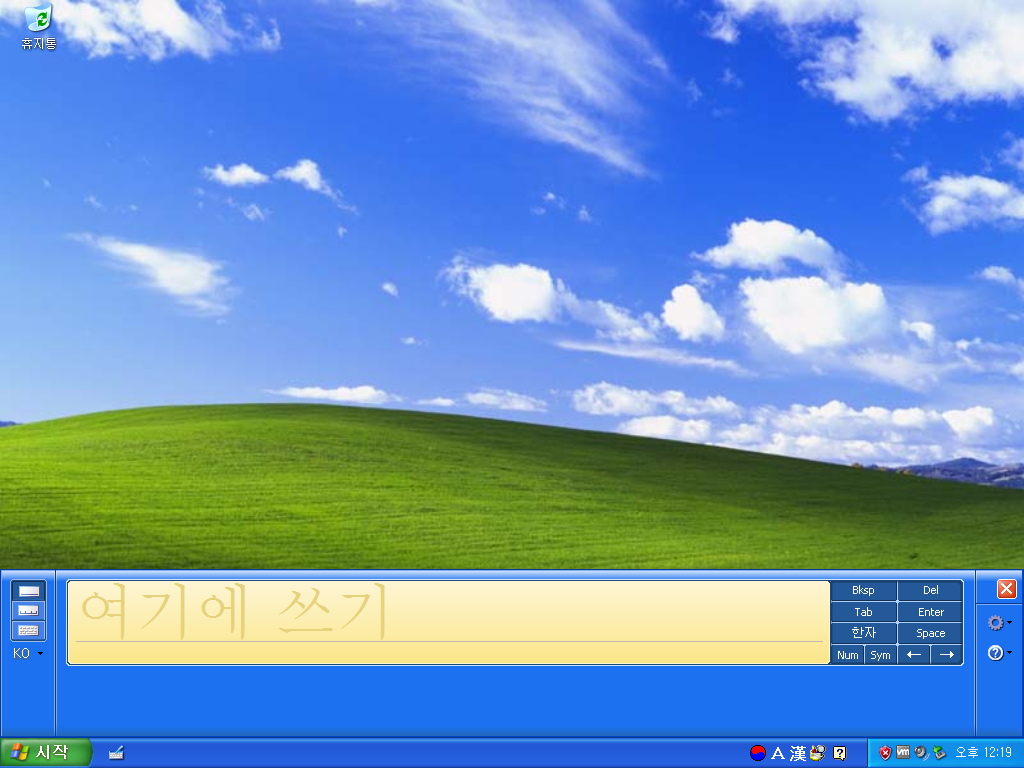Open the 시작 Start menu
Viewport: 1024px width, 768px height.
[46, 753]
